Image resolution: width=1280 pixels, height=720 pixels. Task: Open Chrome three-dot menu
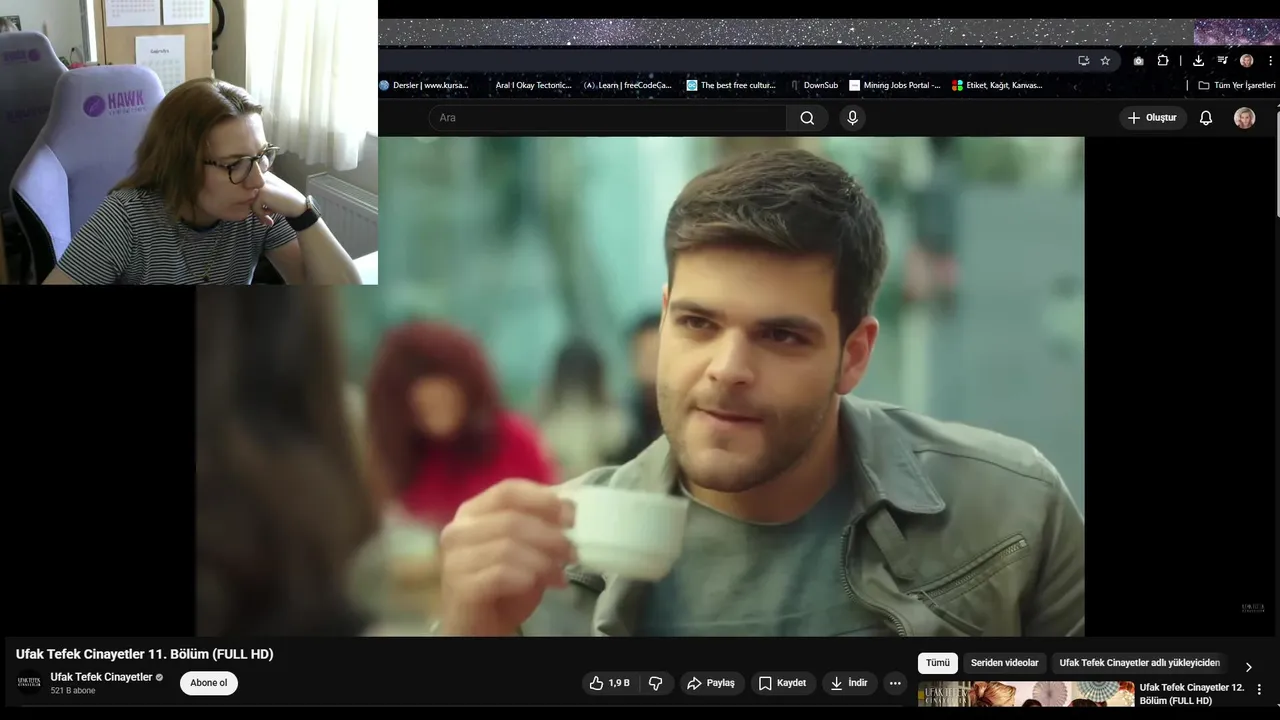point(1268,61)
